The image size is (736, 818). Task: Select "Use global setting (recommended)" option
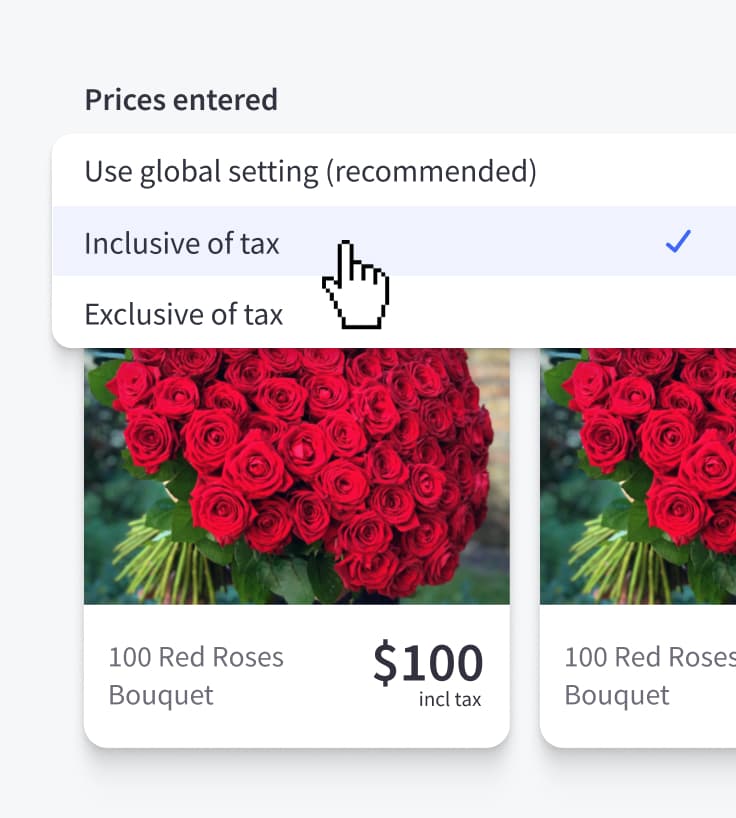(x=310, y=172)
